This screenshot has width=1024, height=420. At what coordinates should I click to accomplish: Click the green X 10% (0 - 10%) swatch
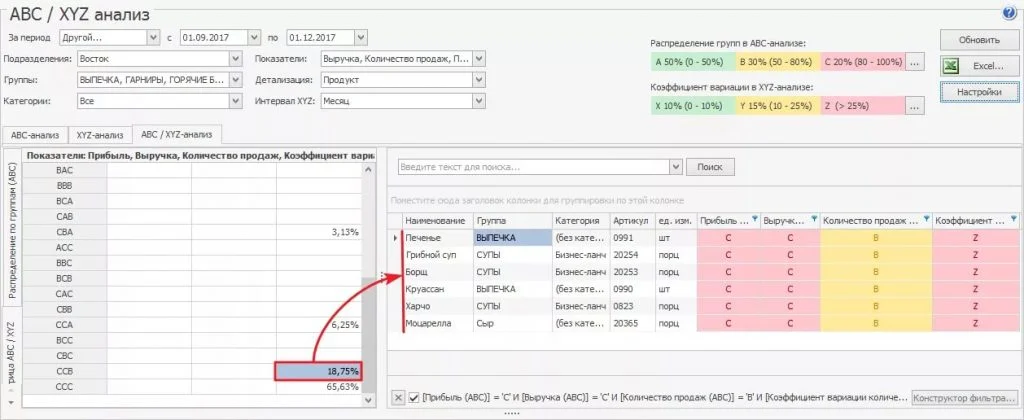[x=693, y=106]
